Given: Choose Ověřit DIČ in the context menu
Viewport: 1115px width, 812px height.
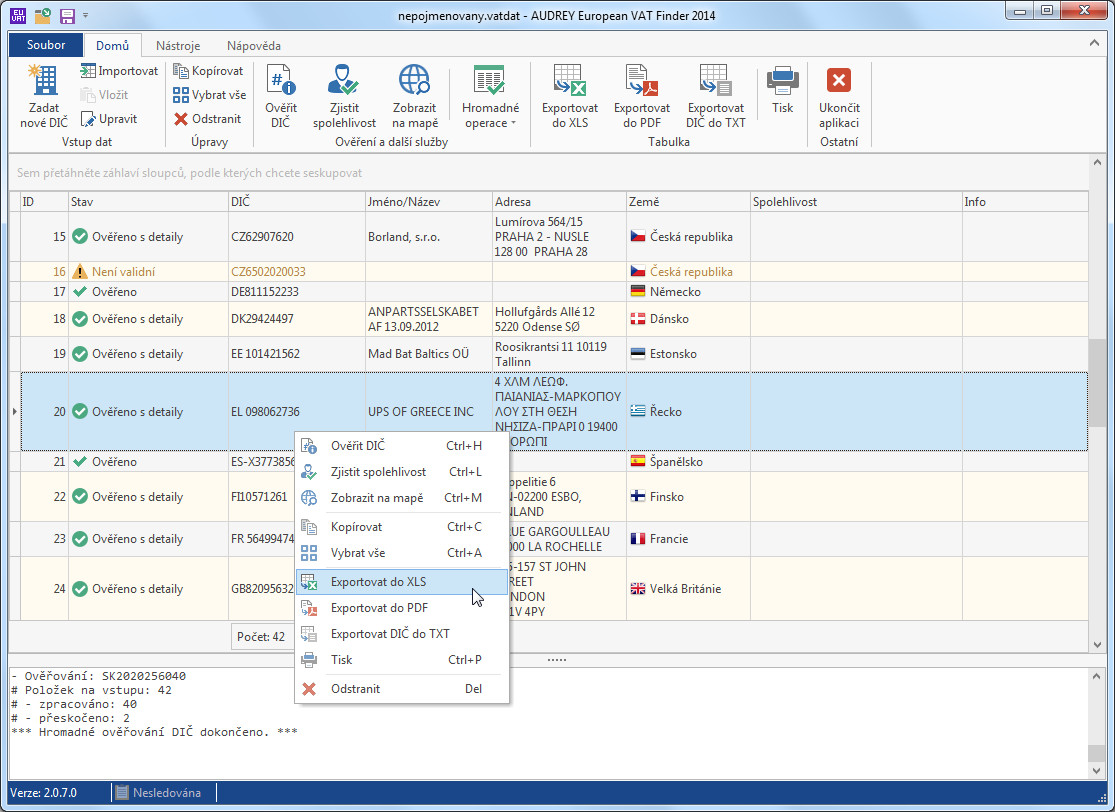Looking at the screenshot, I should pyautogui.click(x=402, y=446).
